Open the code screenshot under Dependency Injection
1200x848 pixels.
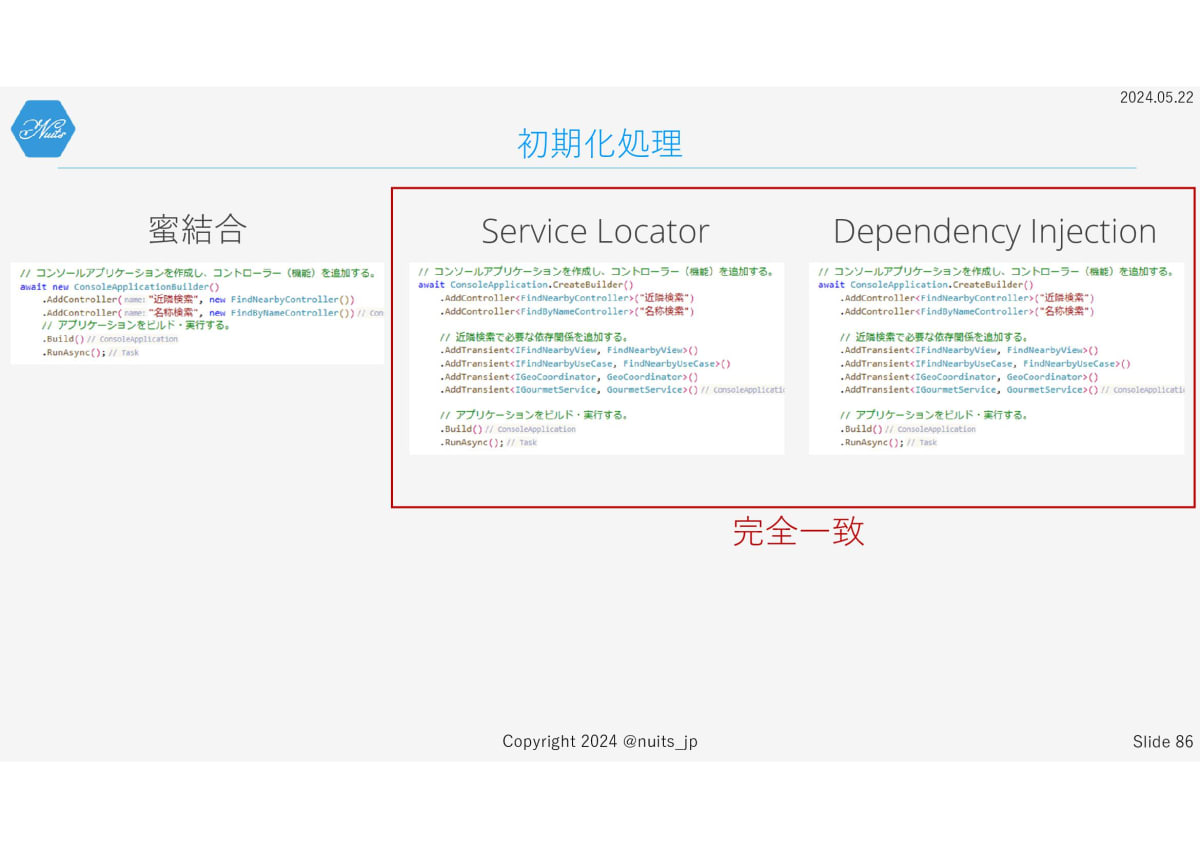(996, 359)
